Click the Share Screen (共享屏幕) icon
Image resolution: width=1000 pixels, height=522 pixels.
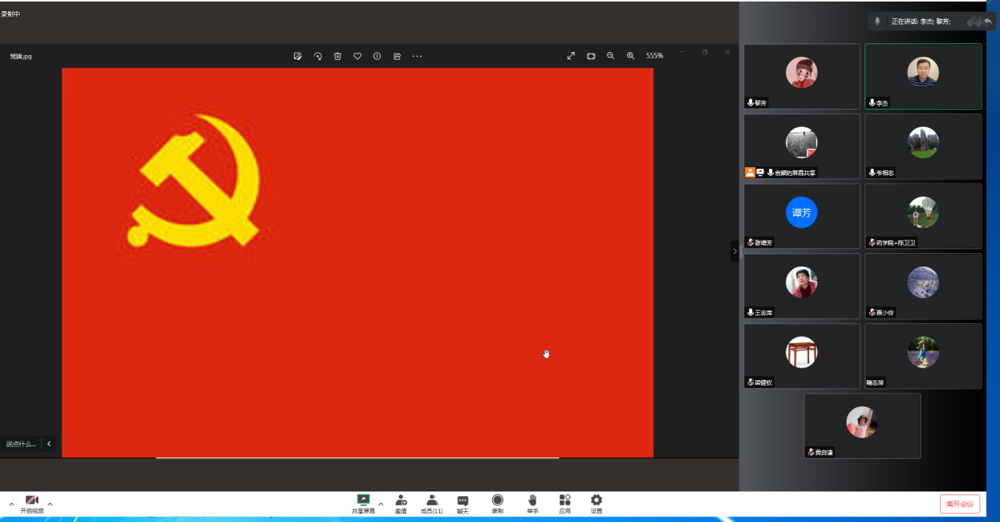[363, 501]
